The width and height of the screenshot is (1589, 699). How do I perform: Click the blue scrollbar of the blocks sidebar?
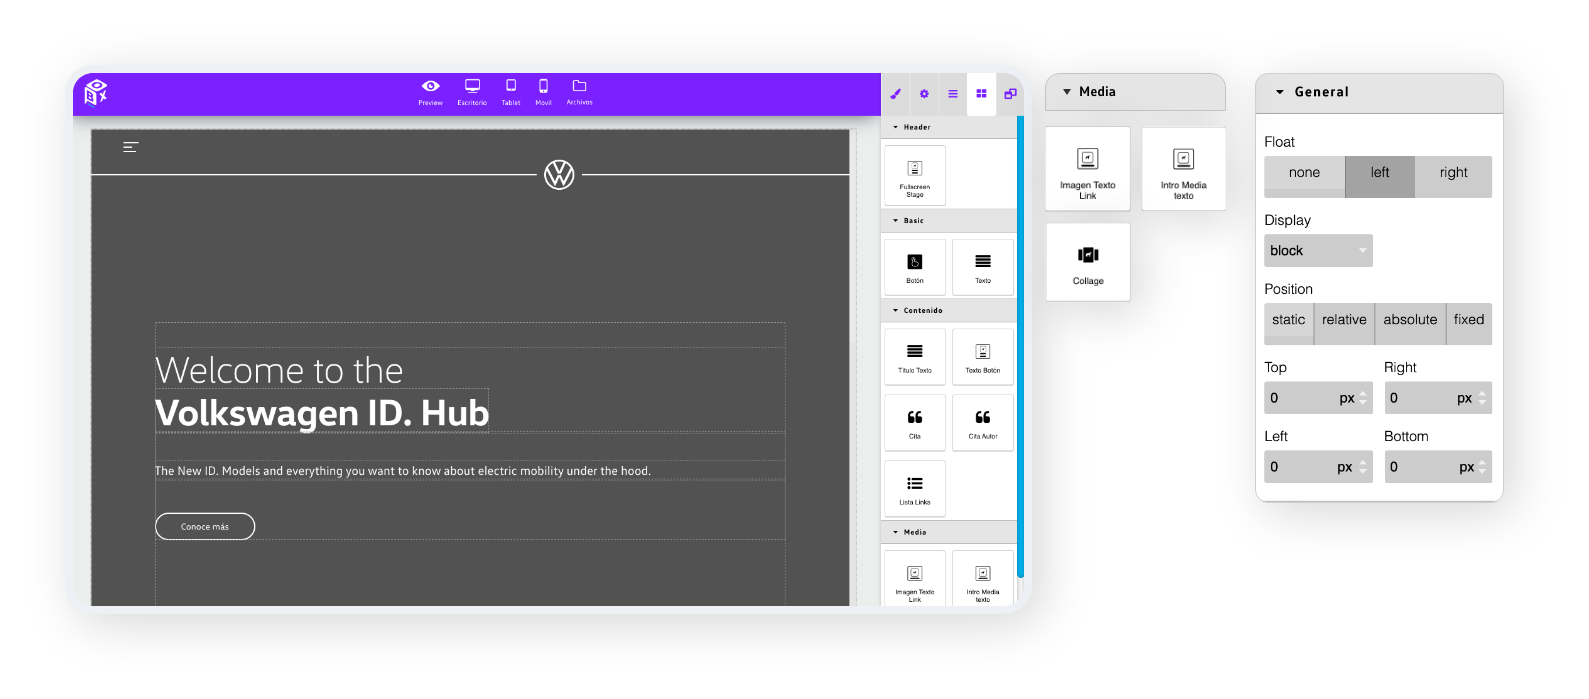pyautogui.click(x=1020, y=346)
